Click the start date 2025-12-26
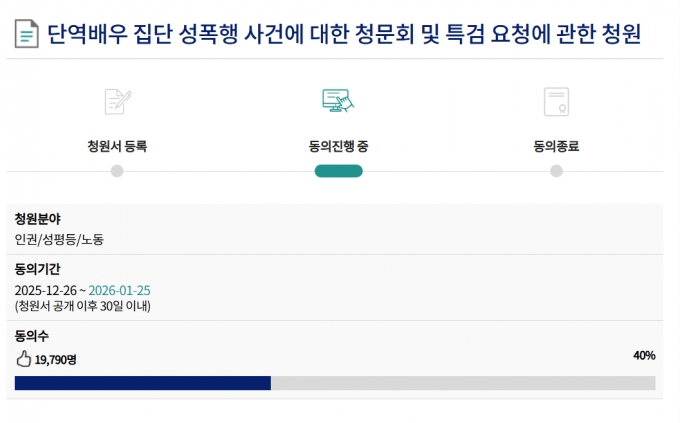Image resolution: width=680 pixels, height=423 pixels. pos(46,290)
